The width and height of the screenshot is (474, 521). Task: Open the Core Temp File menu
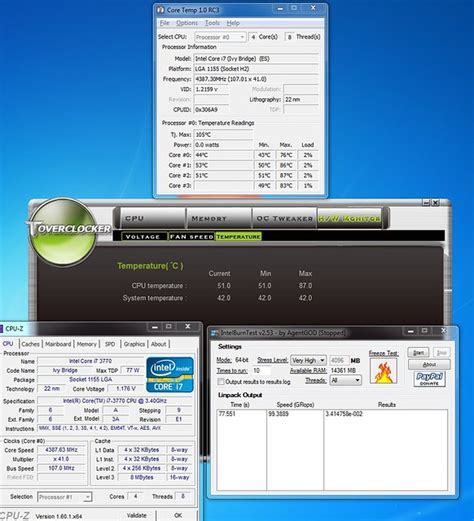[165, 23]
